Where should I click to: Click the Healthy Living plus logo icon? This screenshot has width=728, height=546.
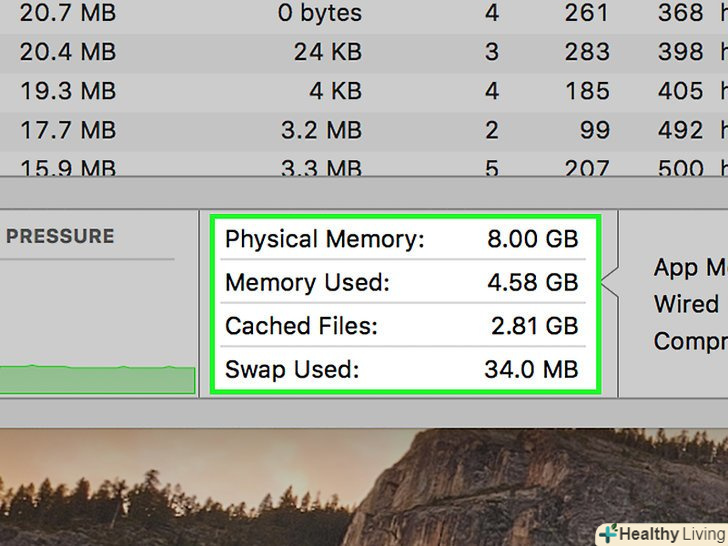[x=608, y=534]
